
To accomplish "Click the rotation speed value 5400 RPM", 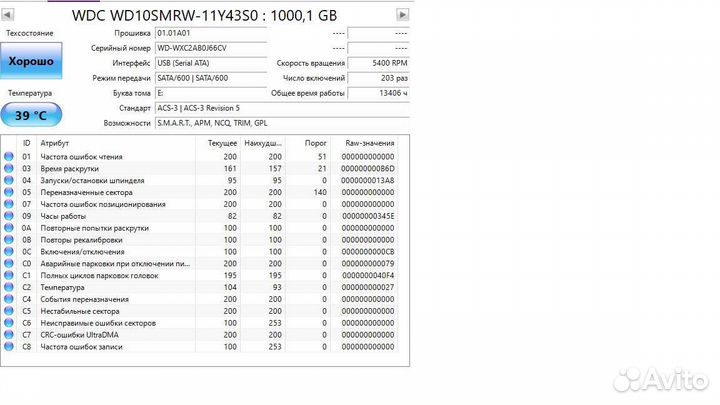I will click(x=378, y=63).
